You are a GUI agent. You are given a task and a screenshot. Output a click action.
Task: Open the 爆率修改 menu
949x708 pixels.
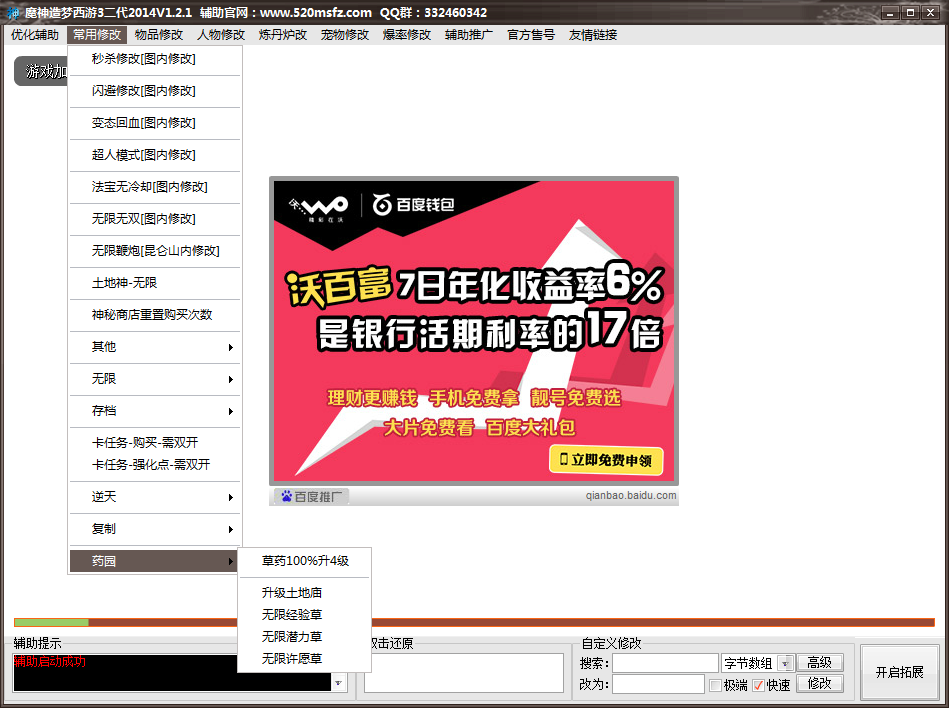[x=407, y=34]
